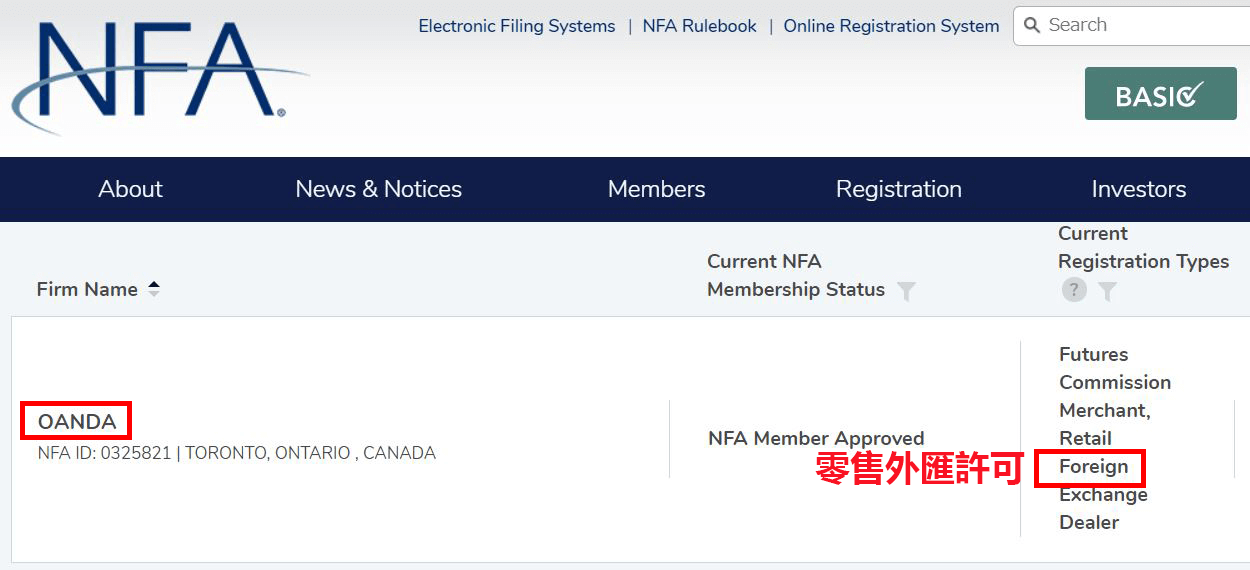This screenshot has width=1250, height=570.
Task: Click Firm Name column header
Action: 87,289
